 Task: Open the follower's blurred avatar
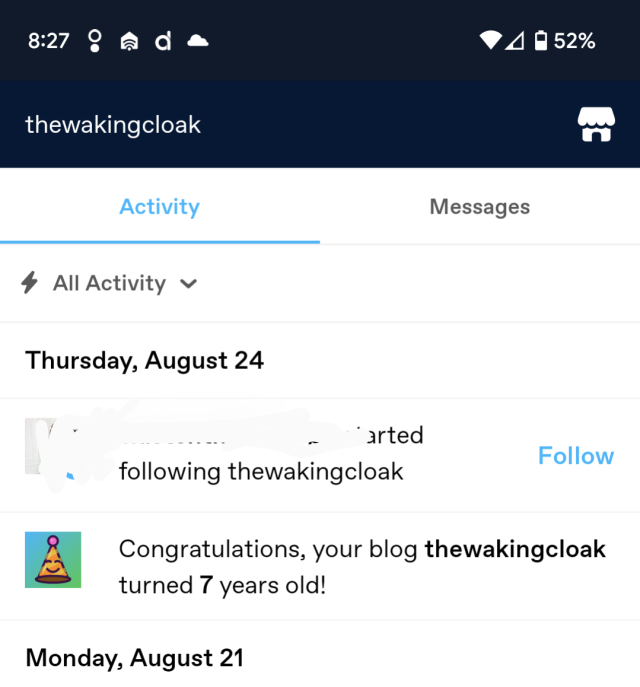[x=53, y=446]
